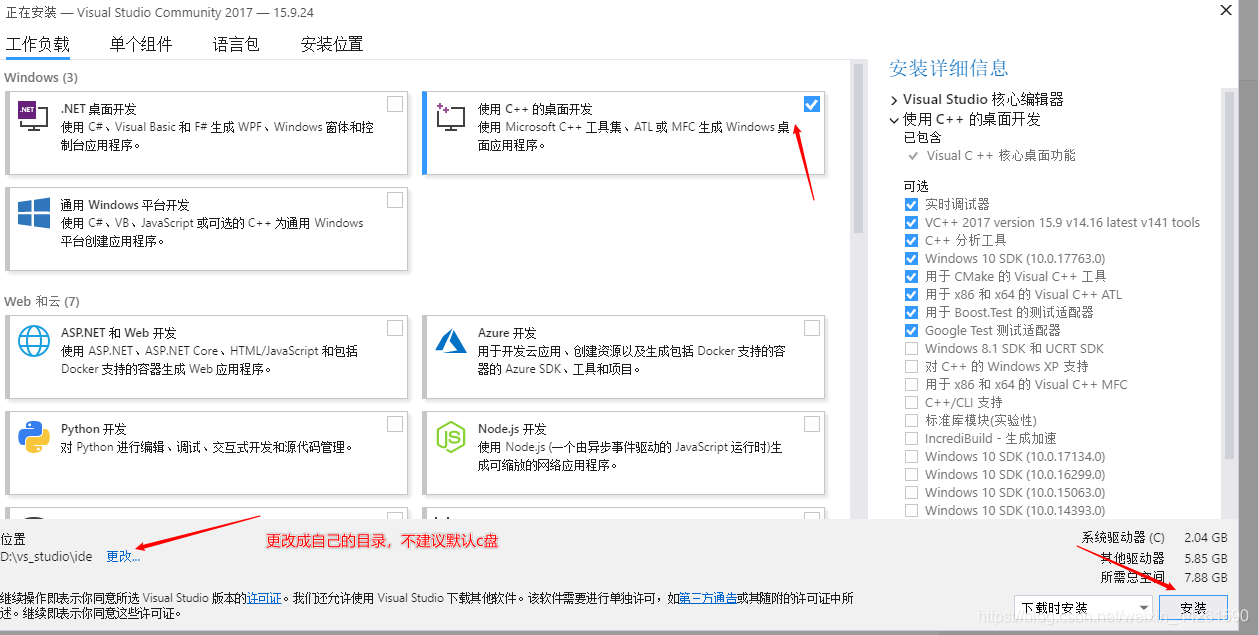Enable the Visual C++ MFC option
This screenshot has height=635, width=1259.
pyautogui.click(x=911, y=384)
